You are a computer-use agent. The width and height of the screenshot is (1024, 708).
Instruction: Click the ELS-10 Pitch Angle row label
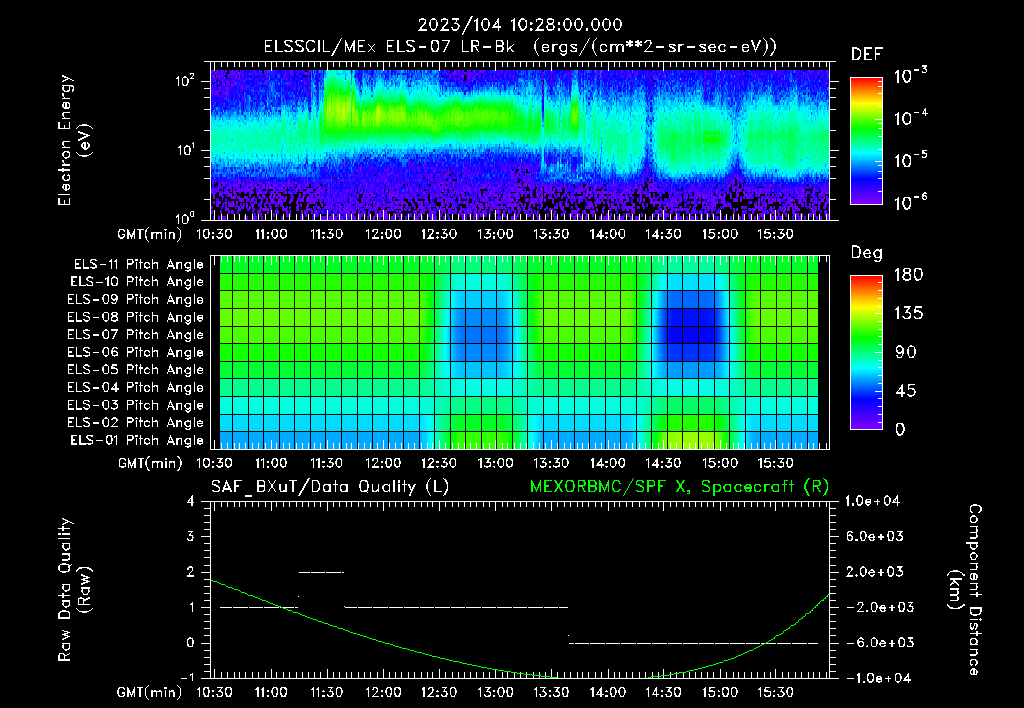pos(137,282)
